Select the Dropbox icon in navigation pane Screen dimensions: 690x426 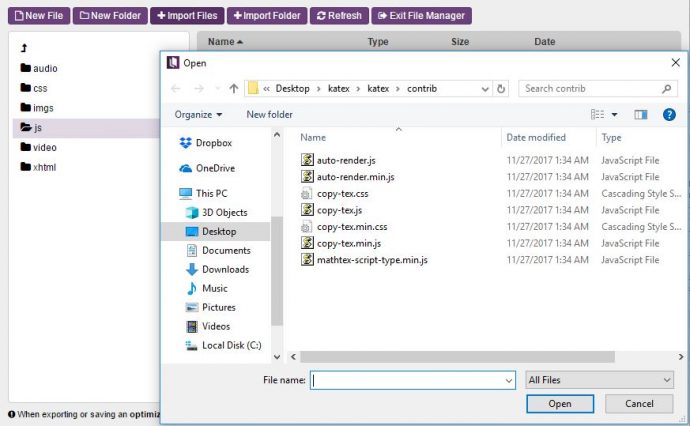[186, 143]
